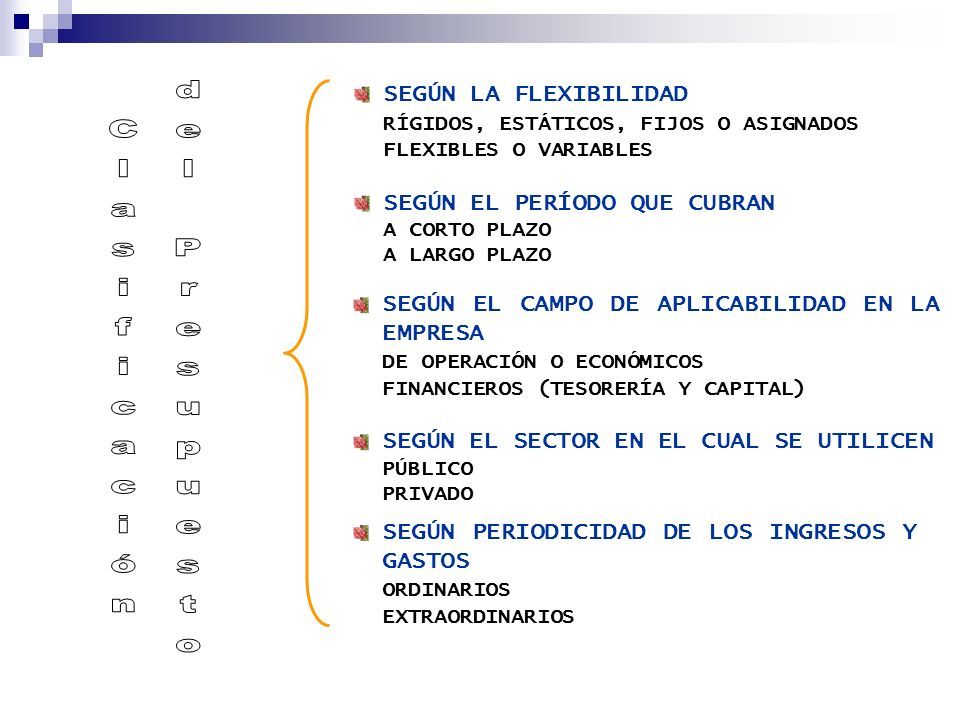Select the heading SEGÚN EL PERÍODO QUE CUBRAN
This screenshot has width=960, height=720.
point(579,203)
